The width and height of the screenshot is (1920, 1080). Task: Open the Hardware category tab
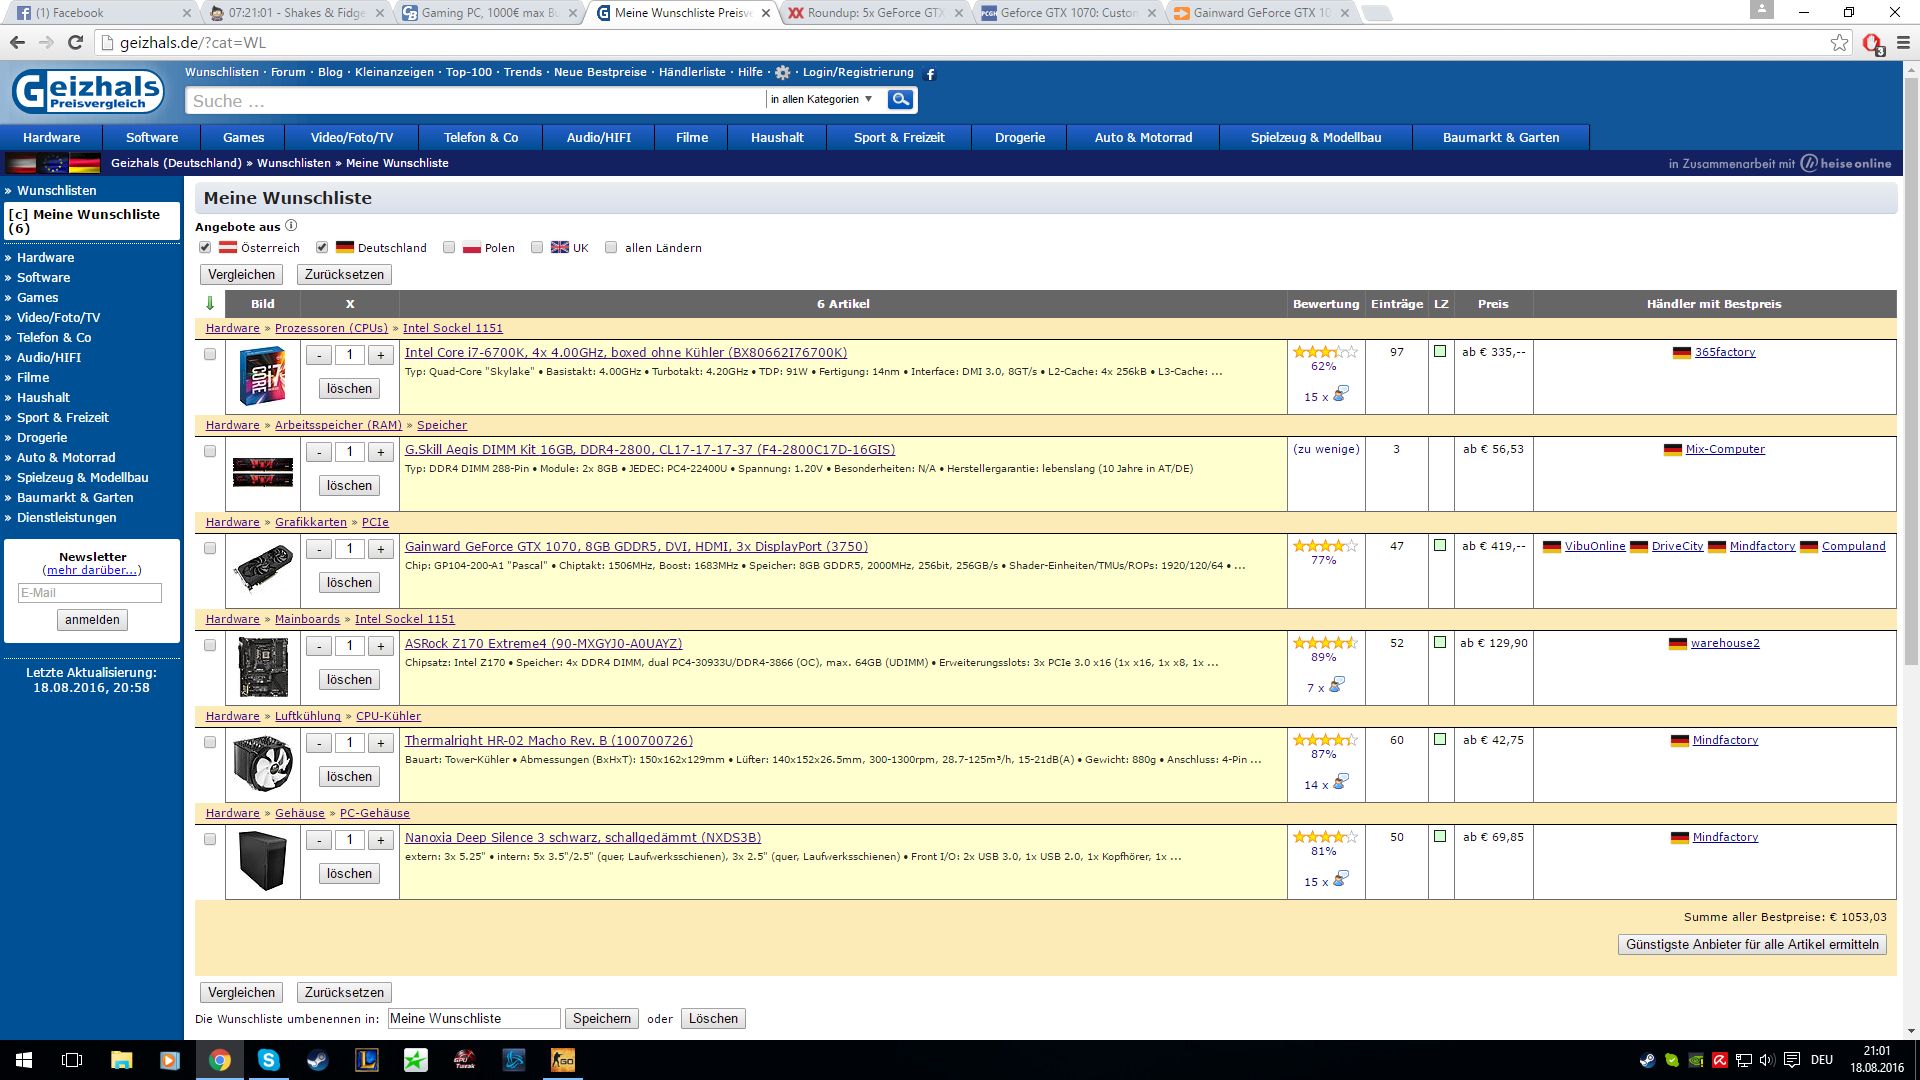pyautogui.click(x=52, y=137)
